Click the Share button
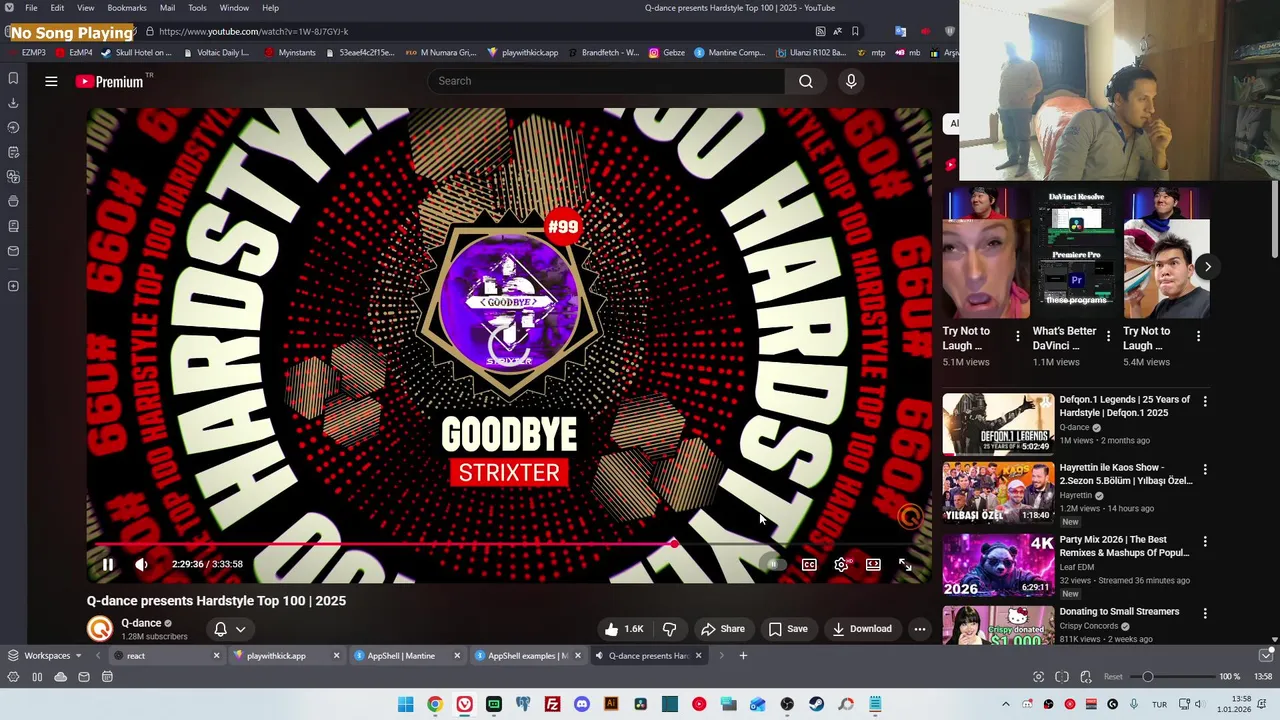This screenshot has width=1280, height=720. (722, 629)
